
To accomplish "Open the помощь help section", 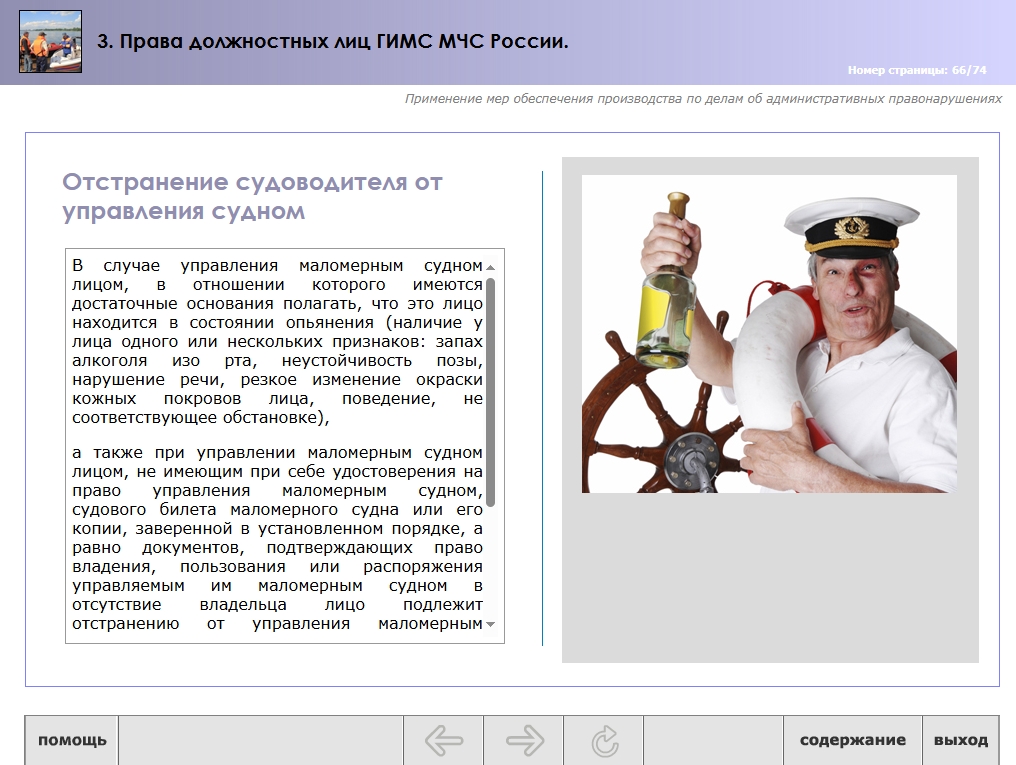I will pyautogui.click(x=72, y=741).
